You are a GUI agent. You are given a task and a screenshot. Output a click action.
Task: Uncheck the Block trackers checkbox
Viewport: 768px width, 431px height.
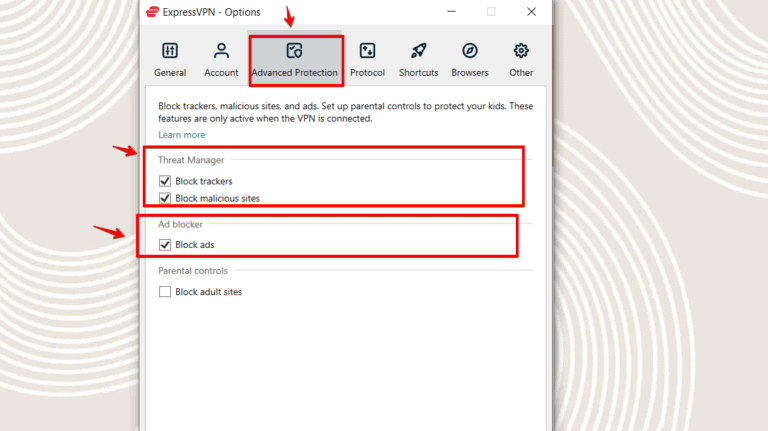click(165, 181)
